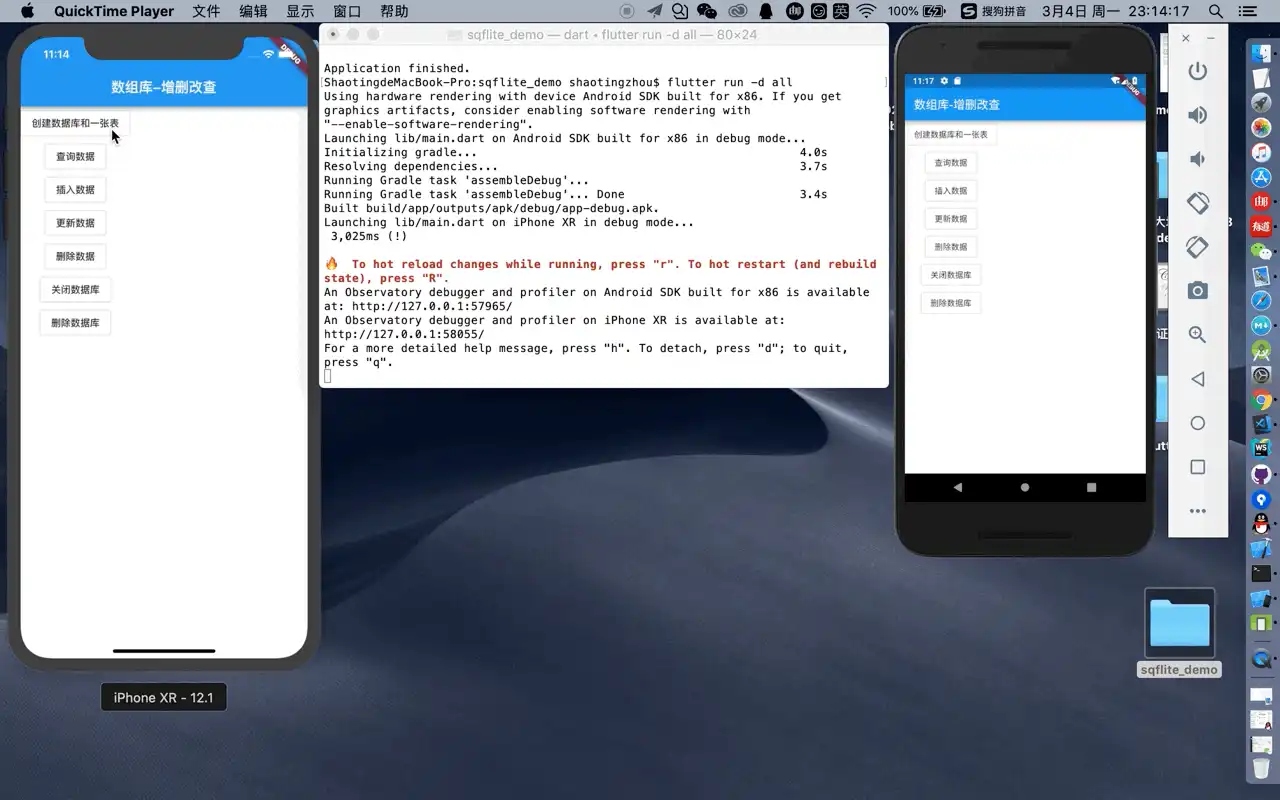This screenshot has height=800, width=1280.
Task: Click the emulator zoom magnifier icon
Action: [x=1197, y=335]
